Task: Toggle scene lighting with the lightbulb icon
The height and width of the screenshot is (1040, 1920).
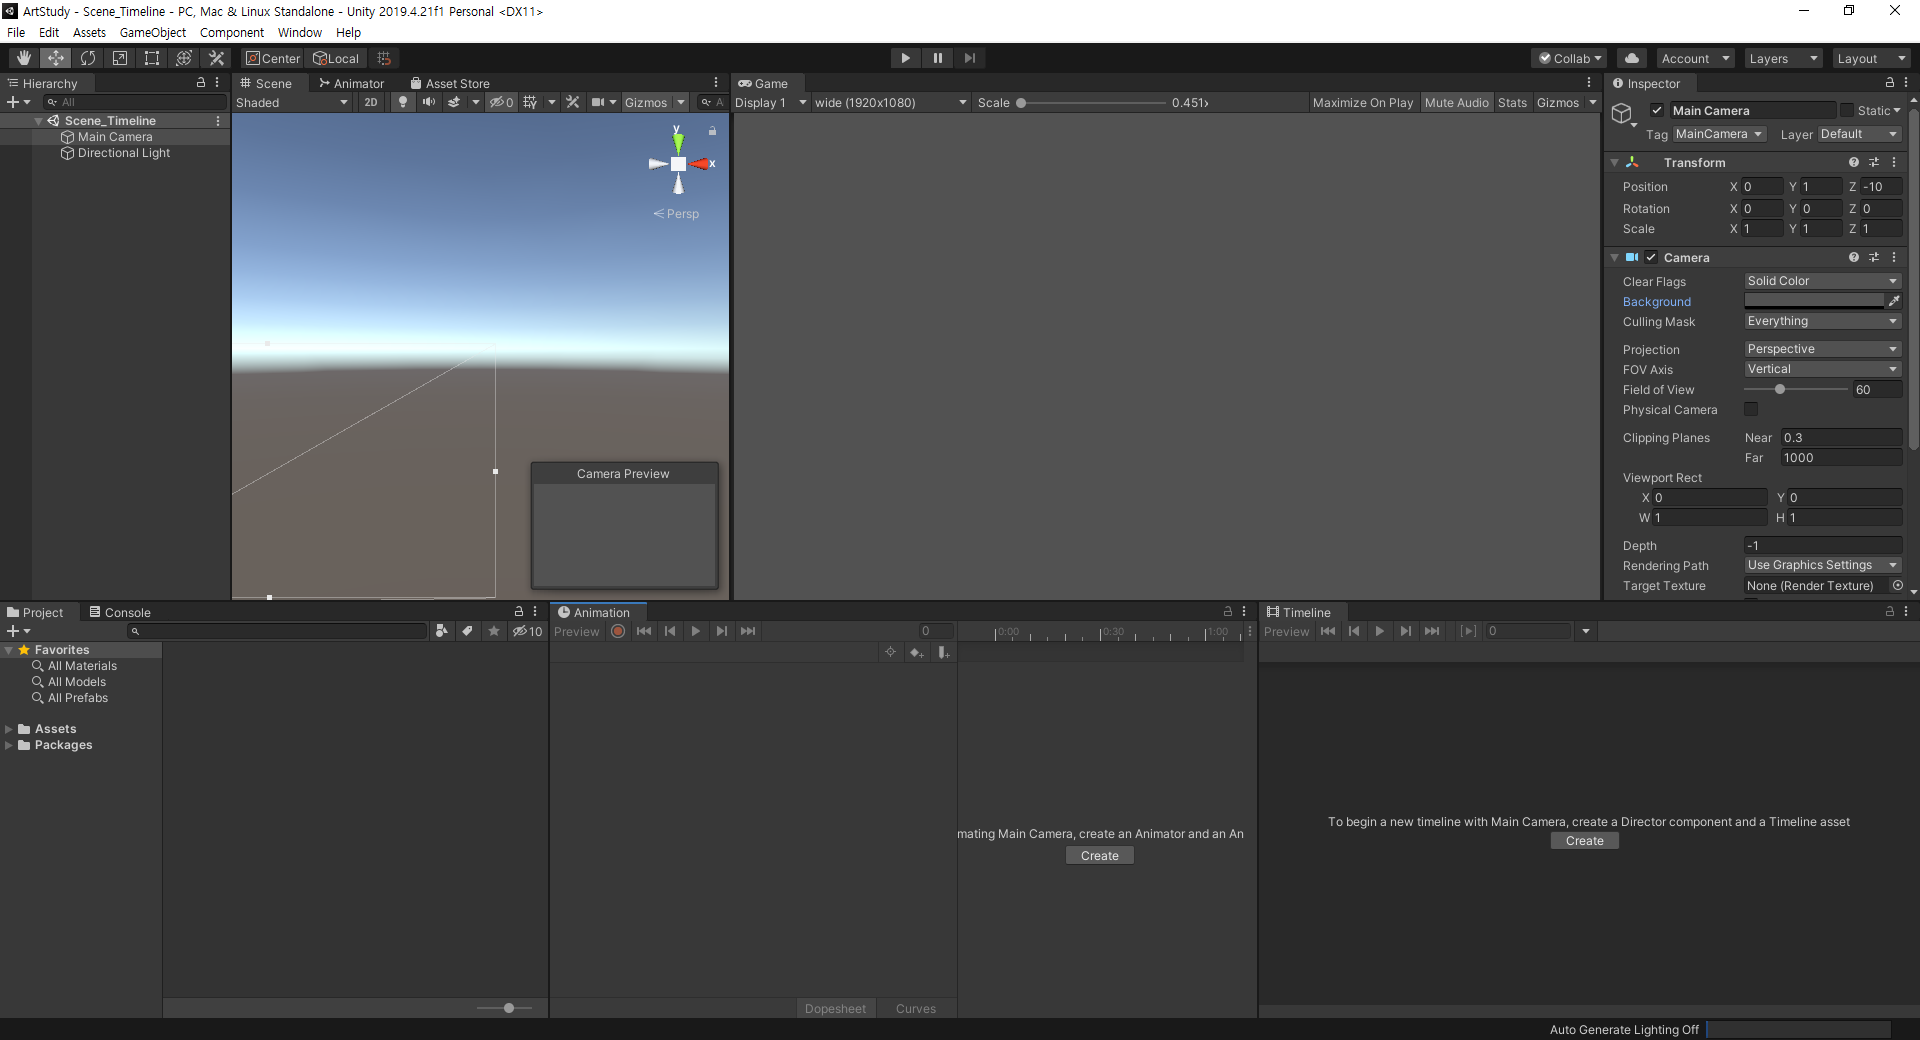Action: (x=403, y=102)
